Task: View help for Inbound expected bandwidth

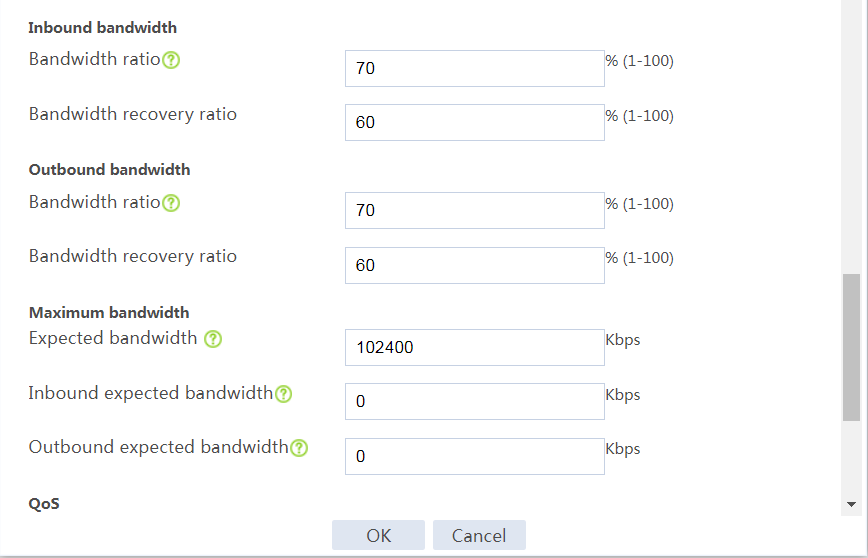Action: click(283, 394)
